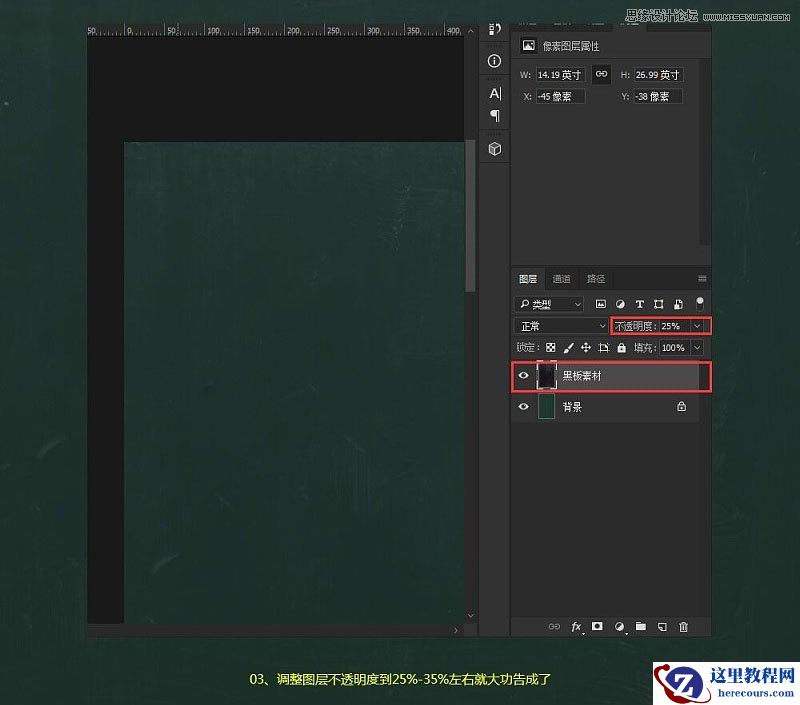Switch to the 路径 tab

coord(596,278)
